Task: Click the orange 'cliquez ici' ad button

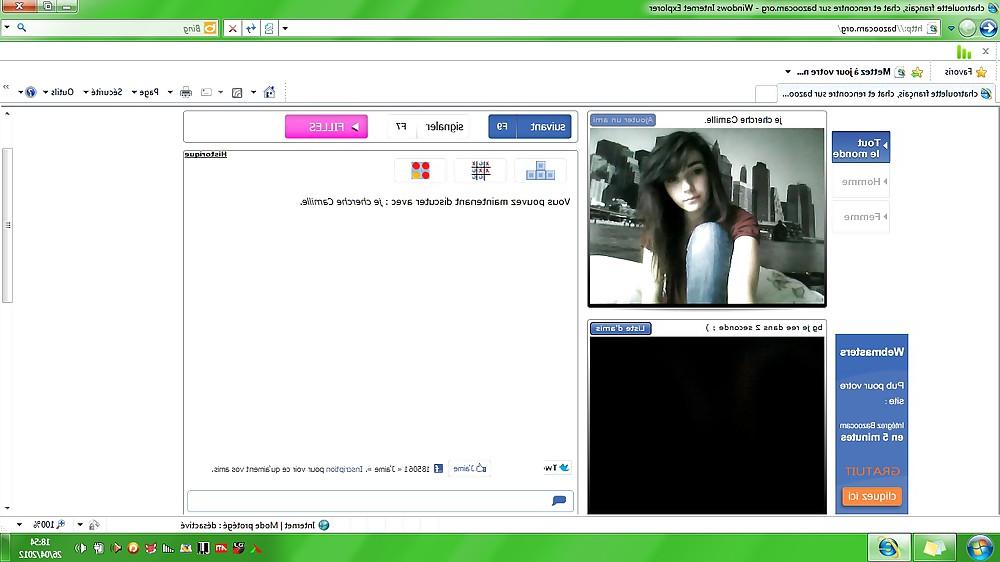Action: (x=872, y=496)
